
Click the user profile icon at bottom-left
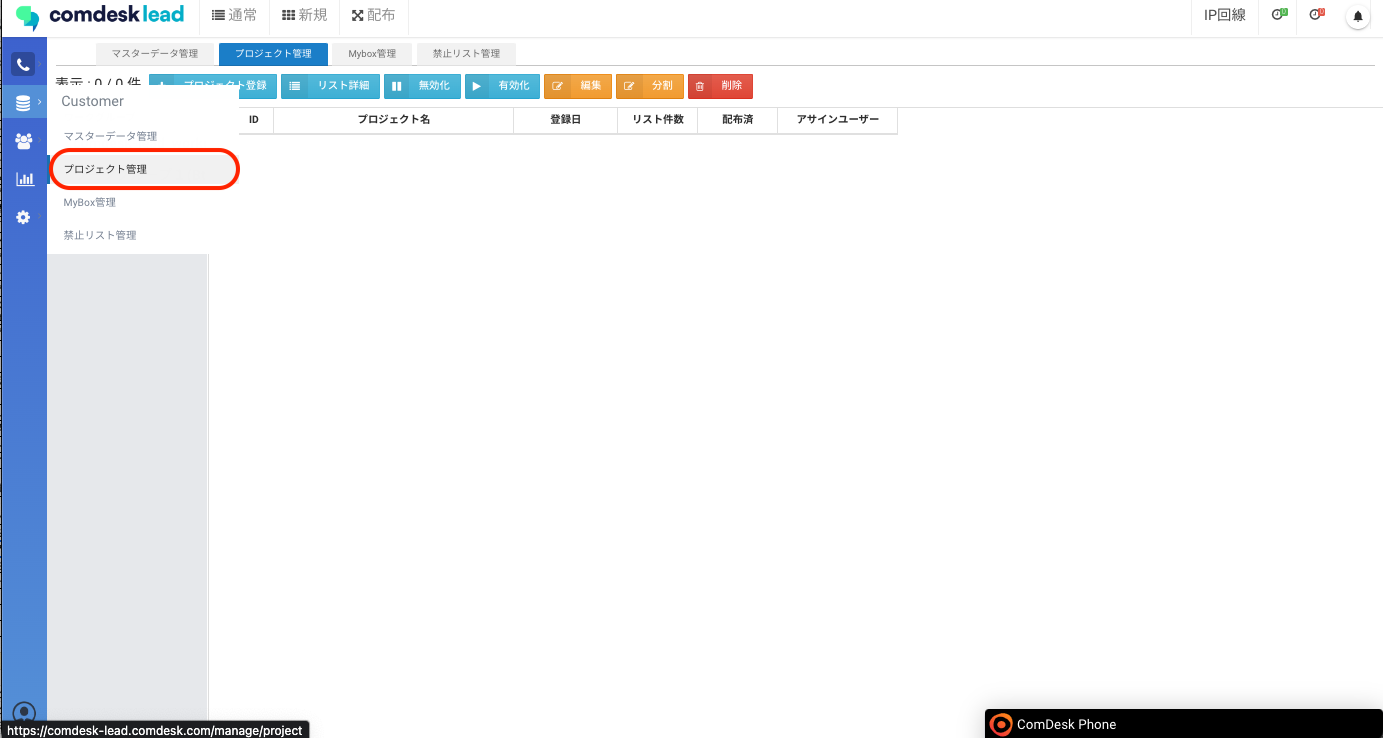coord(24,712)
